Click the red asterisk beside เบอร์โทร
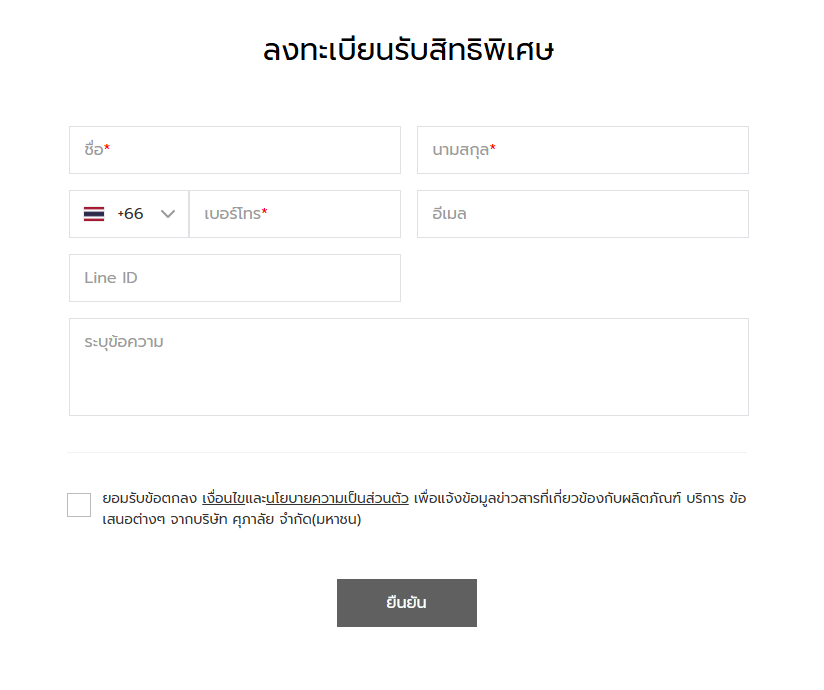824x690 pixels. [x=265, y=213]
